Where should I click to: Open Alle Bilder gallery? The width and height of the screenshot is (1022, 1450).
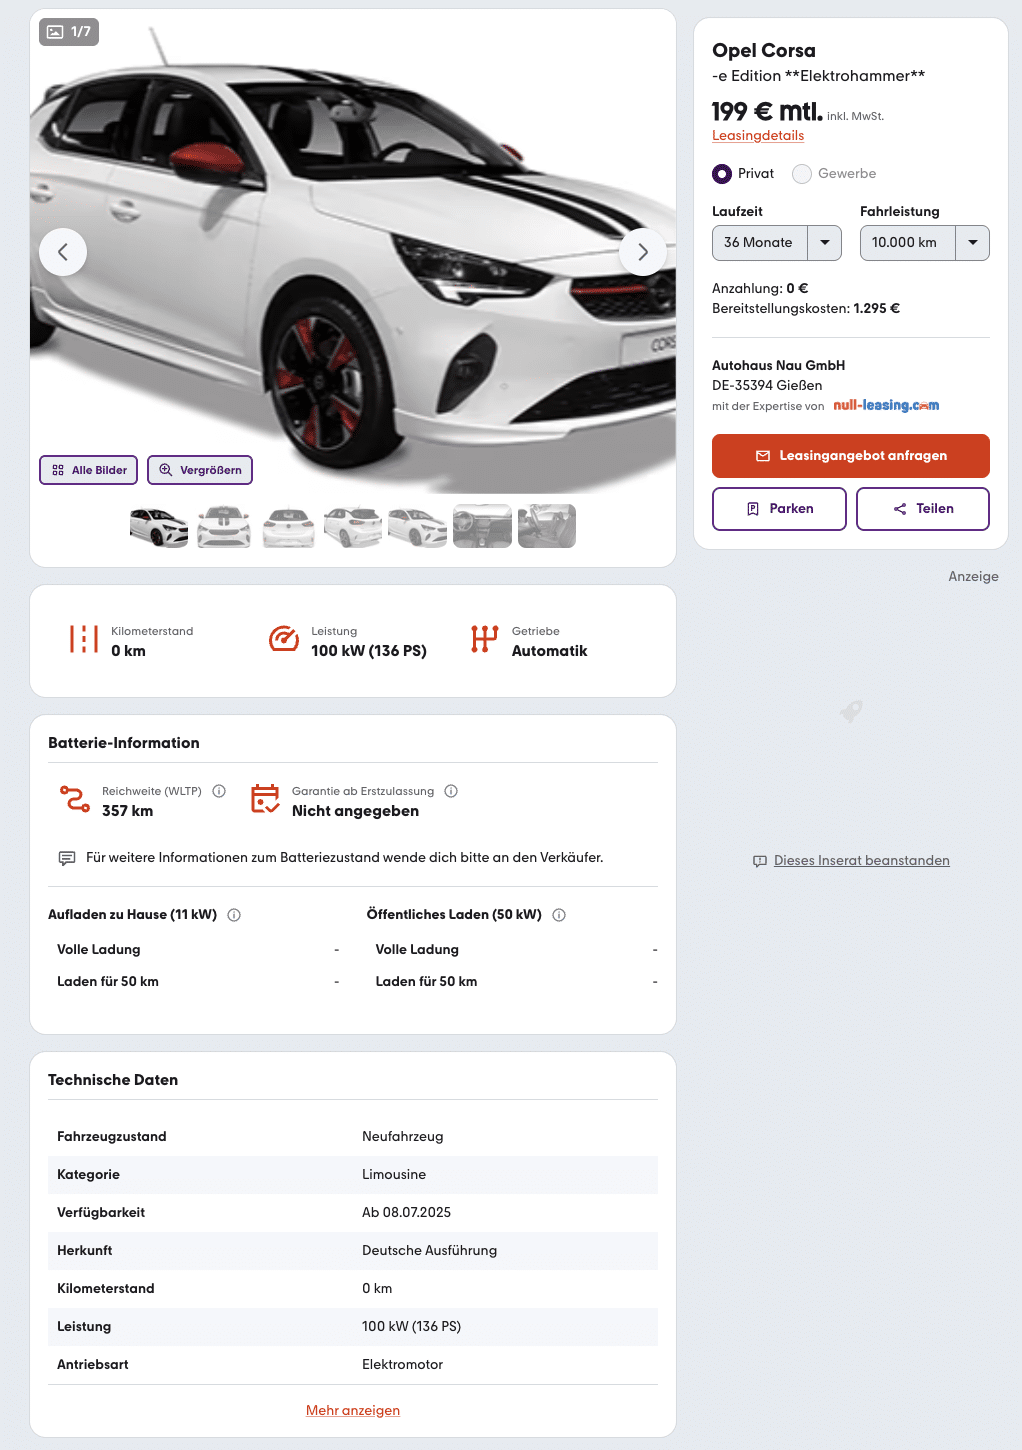click(x=89, y=470)
